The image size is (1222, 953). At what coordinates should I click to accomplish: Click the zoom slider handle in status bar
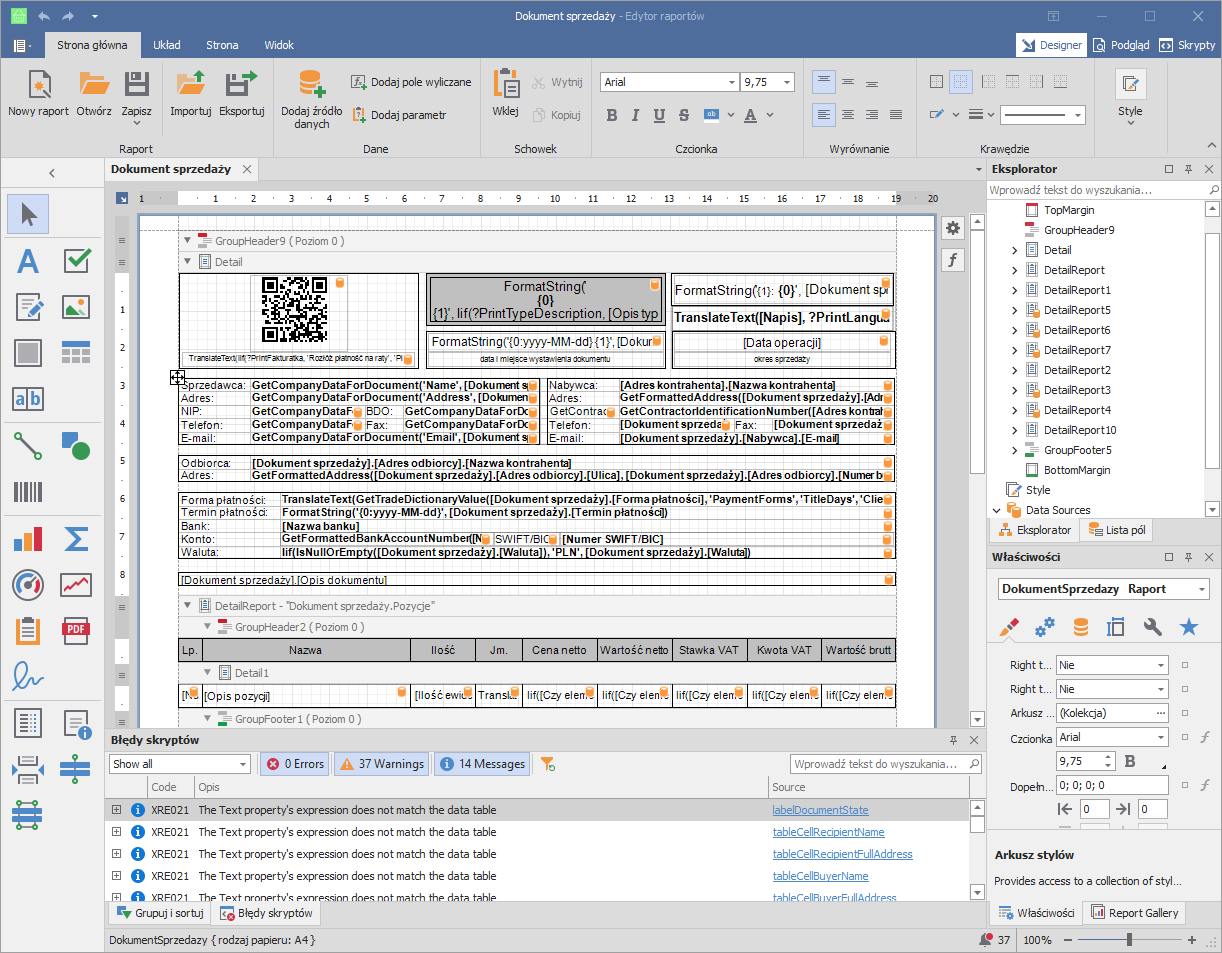click(x=1129, y=940)
